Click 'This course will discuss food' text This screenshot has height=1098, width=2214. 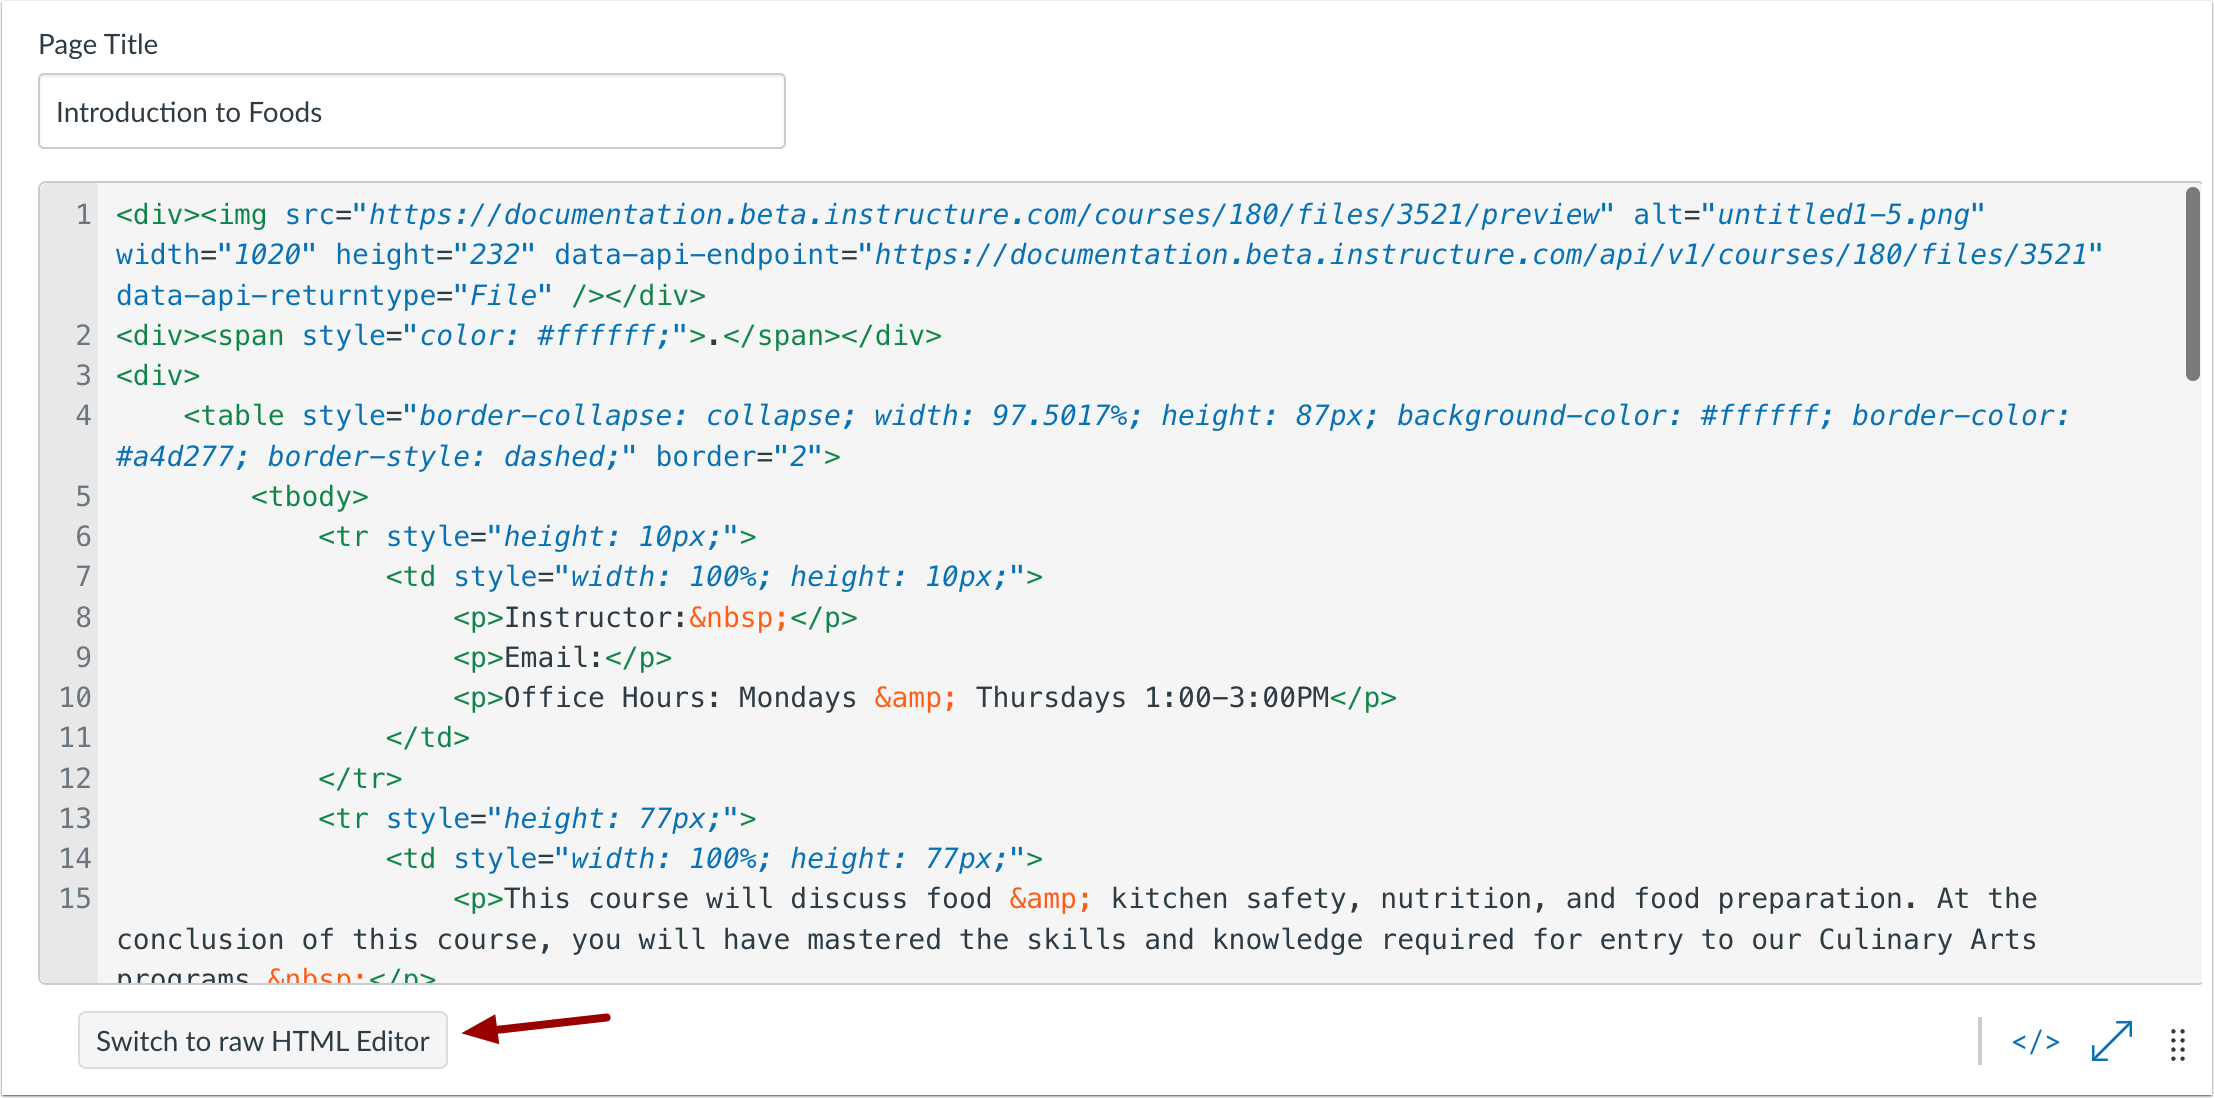748,898
